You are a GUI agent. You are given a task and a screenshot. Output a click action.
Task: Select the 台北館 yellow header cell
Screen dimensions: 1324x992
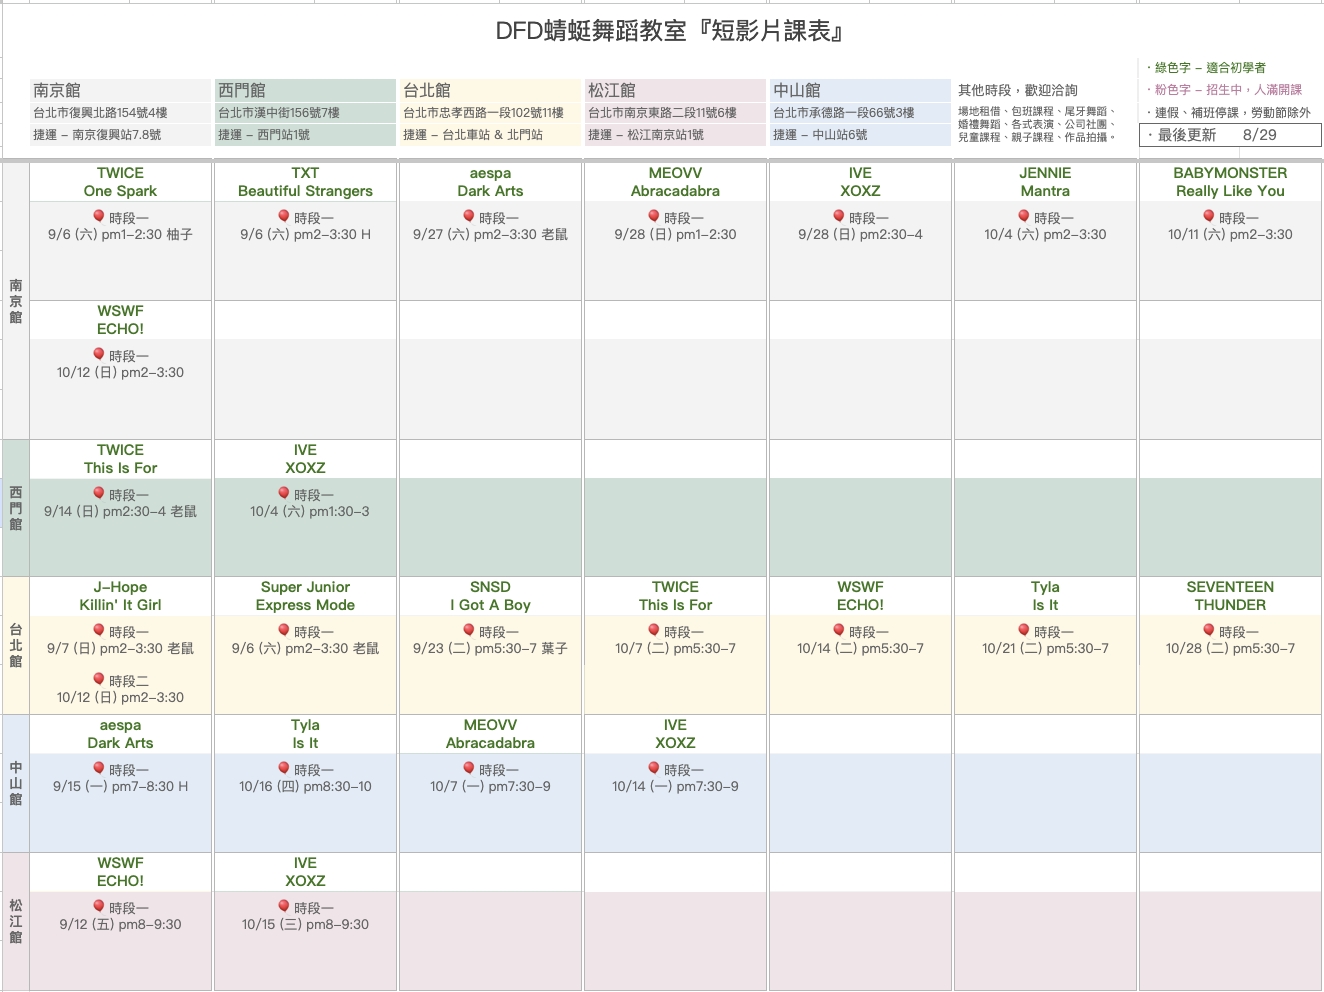[490, 90]
